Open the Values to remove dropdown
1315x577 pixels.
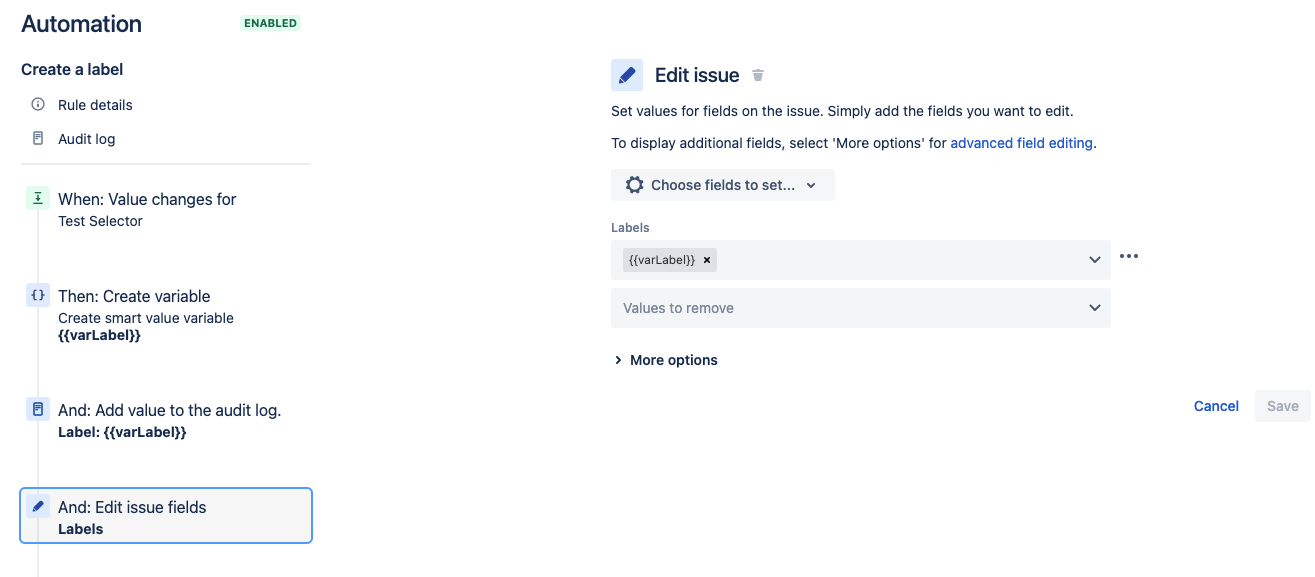point(861,308)
